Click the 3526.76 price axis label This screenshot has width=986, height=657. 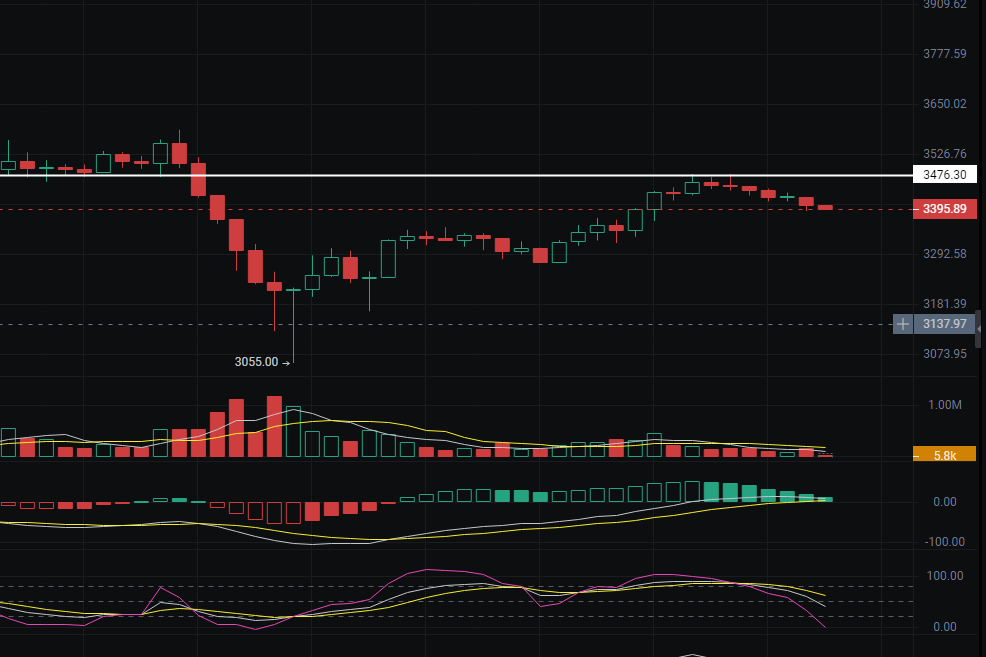(944, 154)
